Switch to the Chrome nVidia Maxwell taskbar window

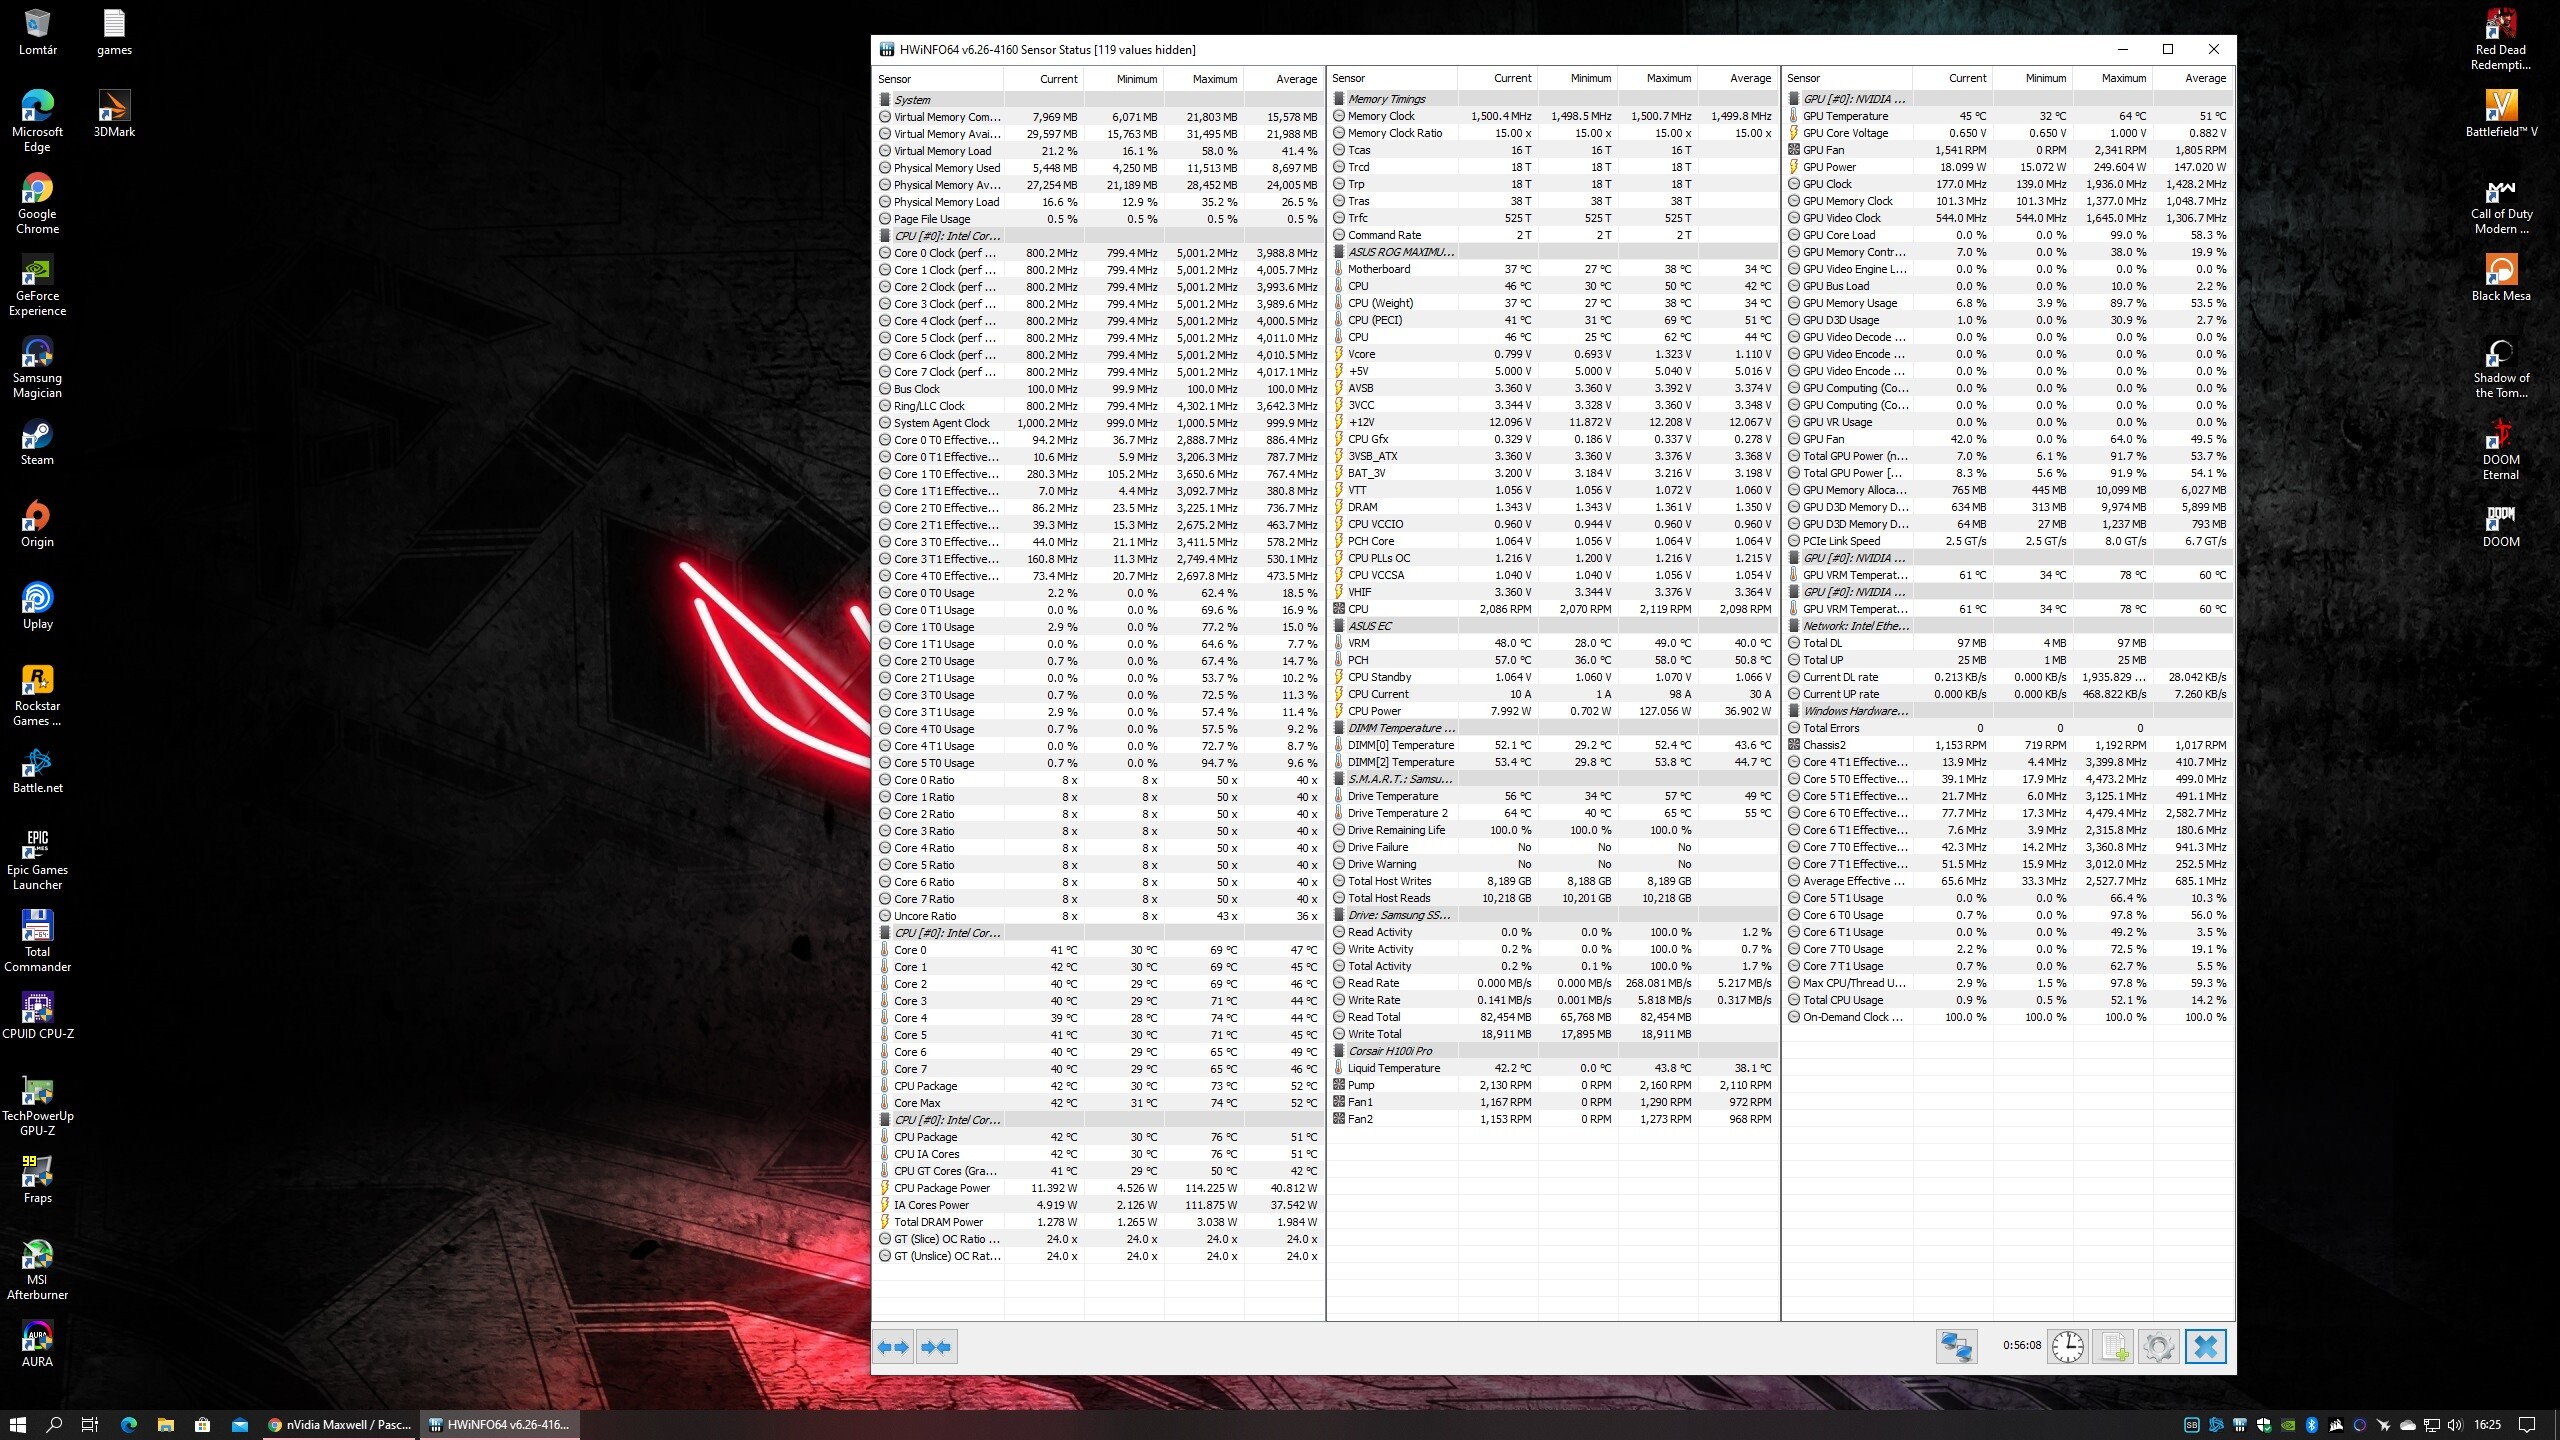[x=340, y=1425]
